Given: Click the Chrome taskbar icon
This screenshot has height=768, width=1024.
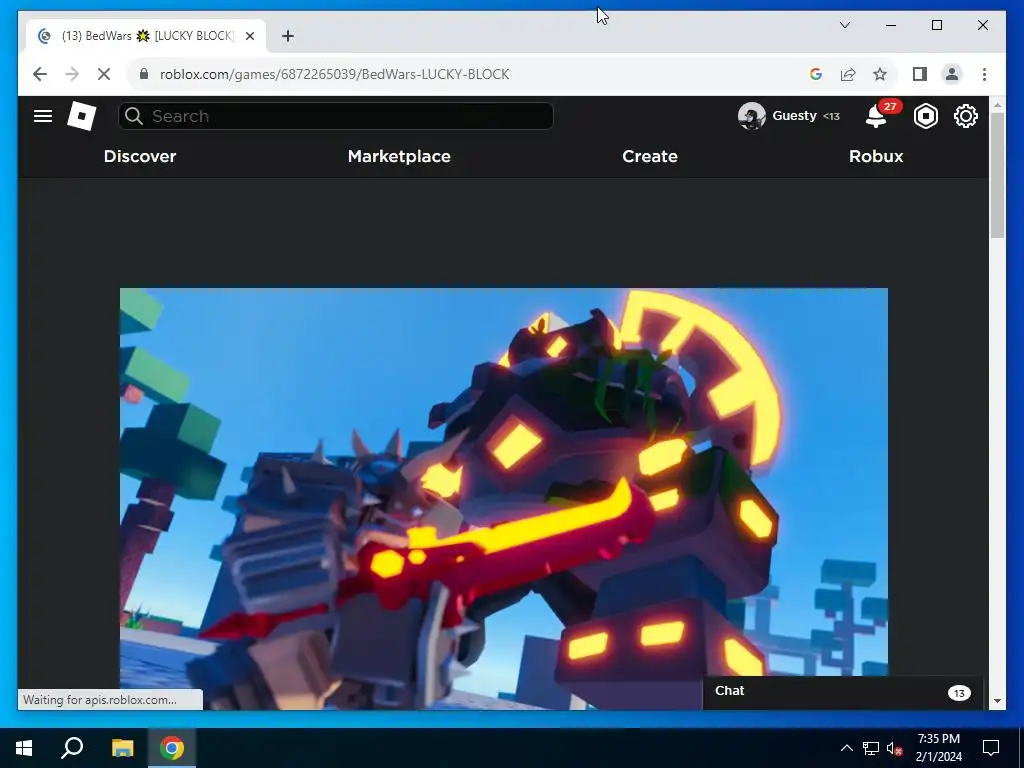Looking at the screenshot, I should coord(172,748).
